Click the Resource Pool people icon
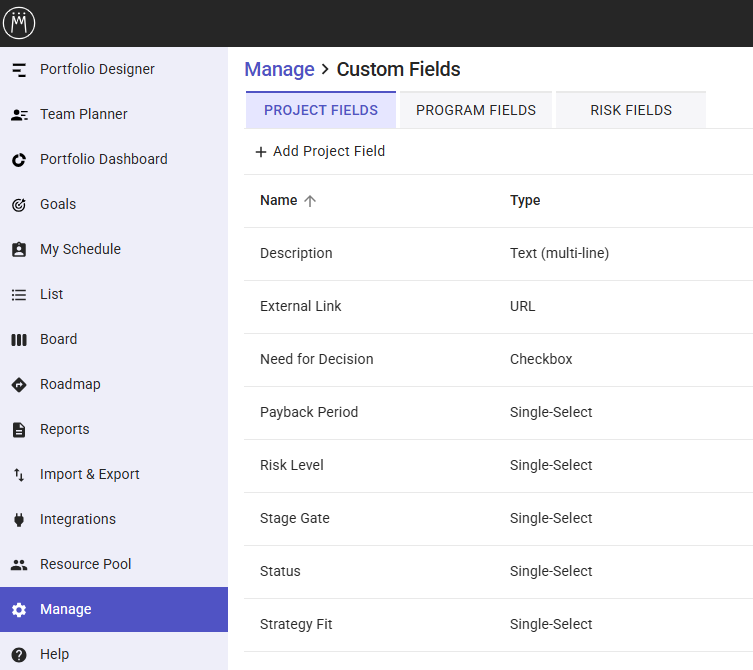The width and height of the screenshot is (753, 670). [19, 564]
